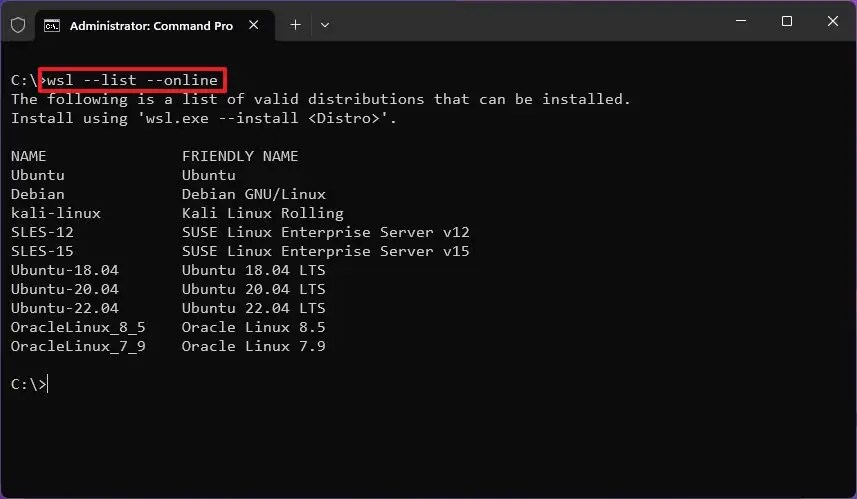Click the FRIENDLY NAME column header
The height and width of the screenshot is (499, 857).
coord(240,156)
